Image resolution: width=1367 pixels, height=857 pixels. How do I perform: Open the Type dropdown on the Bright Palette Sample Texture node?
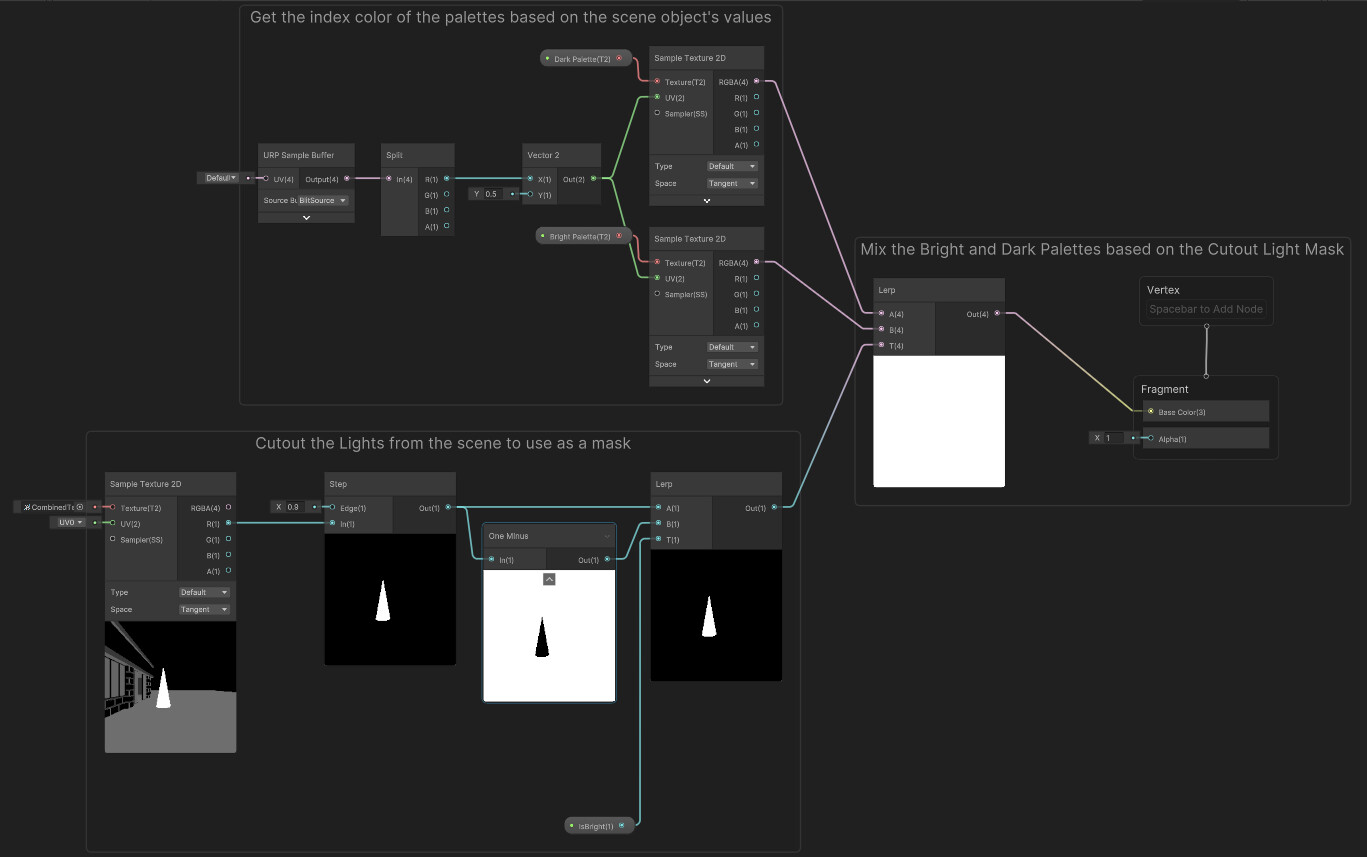pos(732,347)
